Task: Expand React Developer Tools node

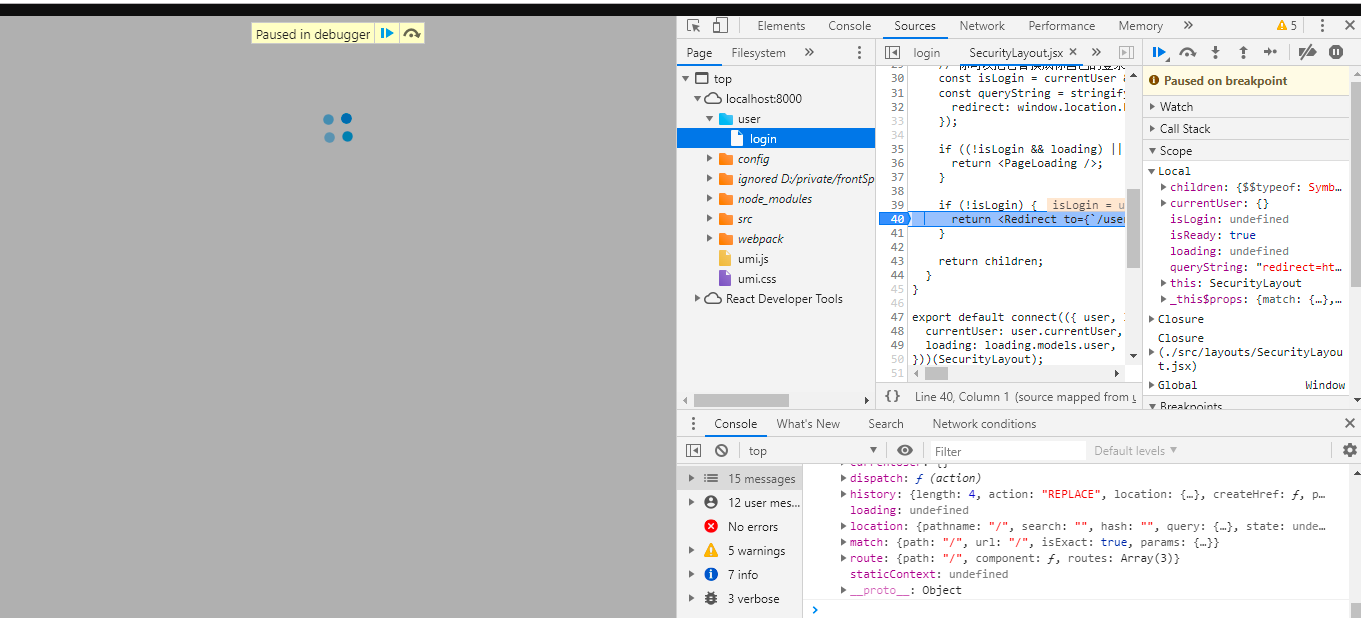Action: coord(698,299)
